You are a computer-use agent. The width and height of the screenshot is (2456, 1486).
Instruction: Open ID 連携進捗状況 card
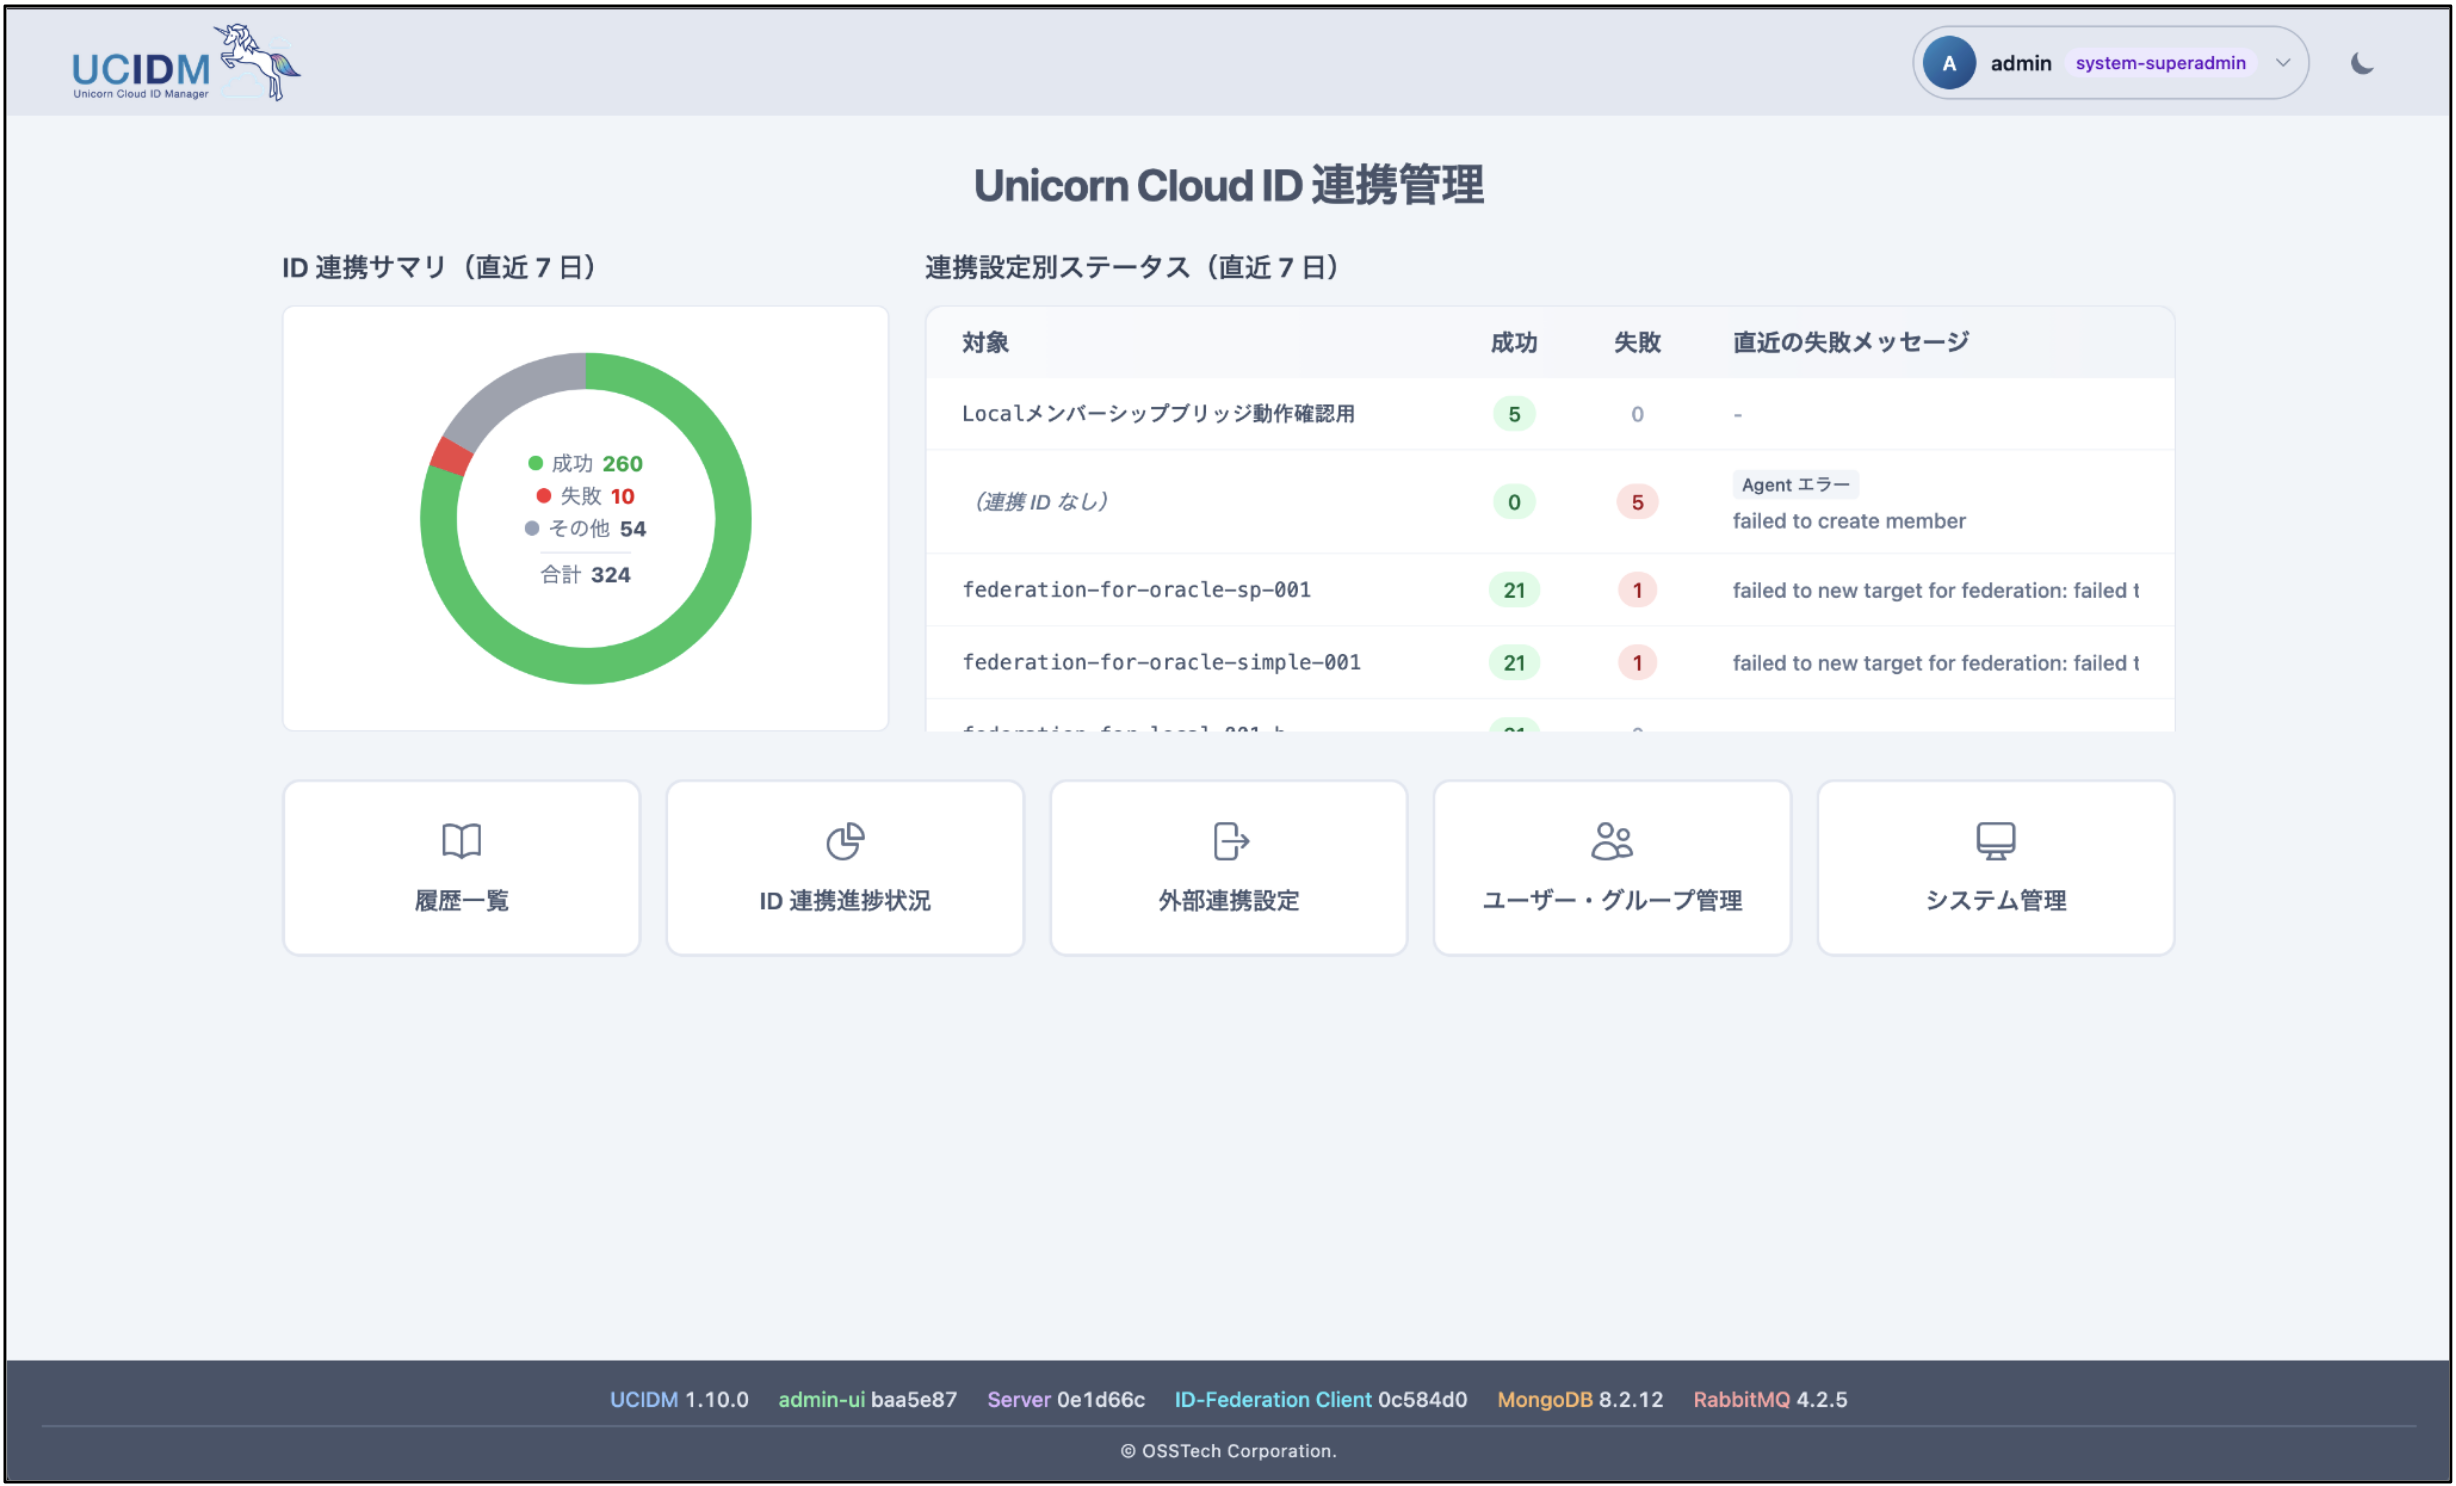pos(845,867)
